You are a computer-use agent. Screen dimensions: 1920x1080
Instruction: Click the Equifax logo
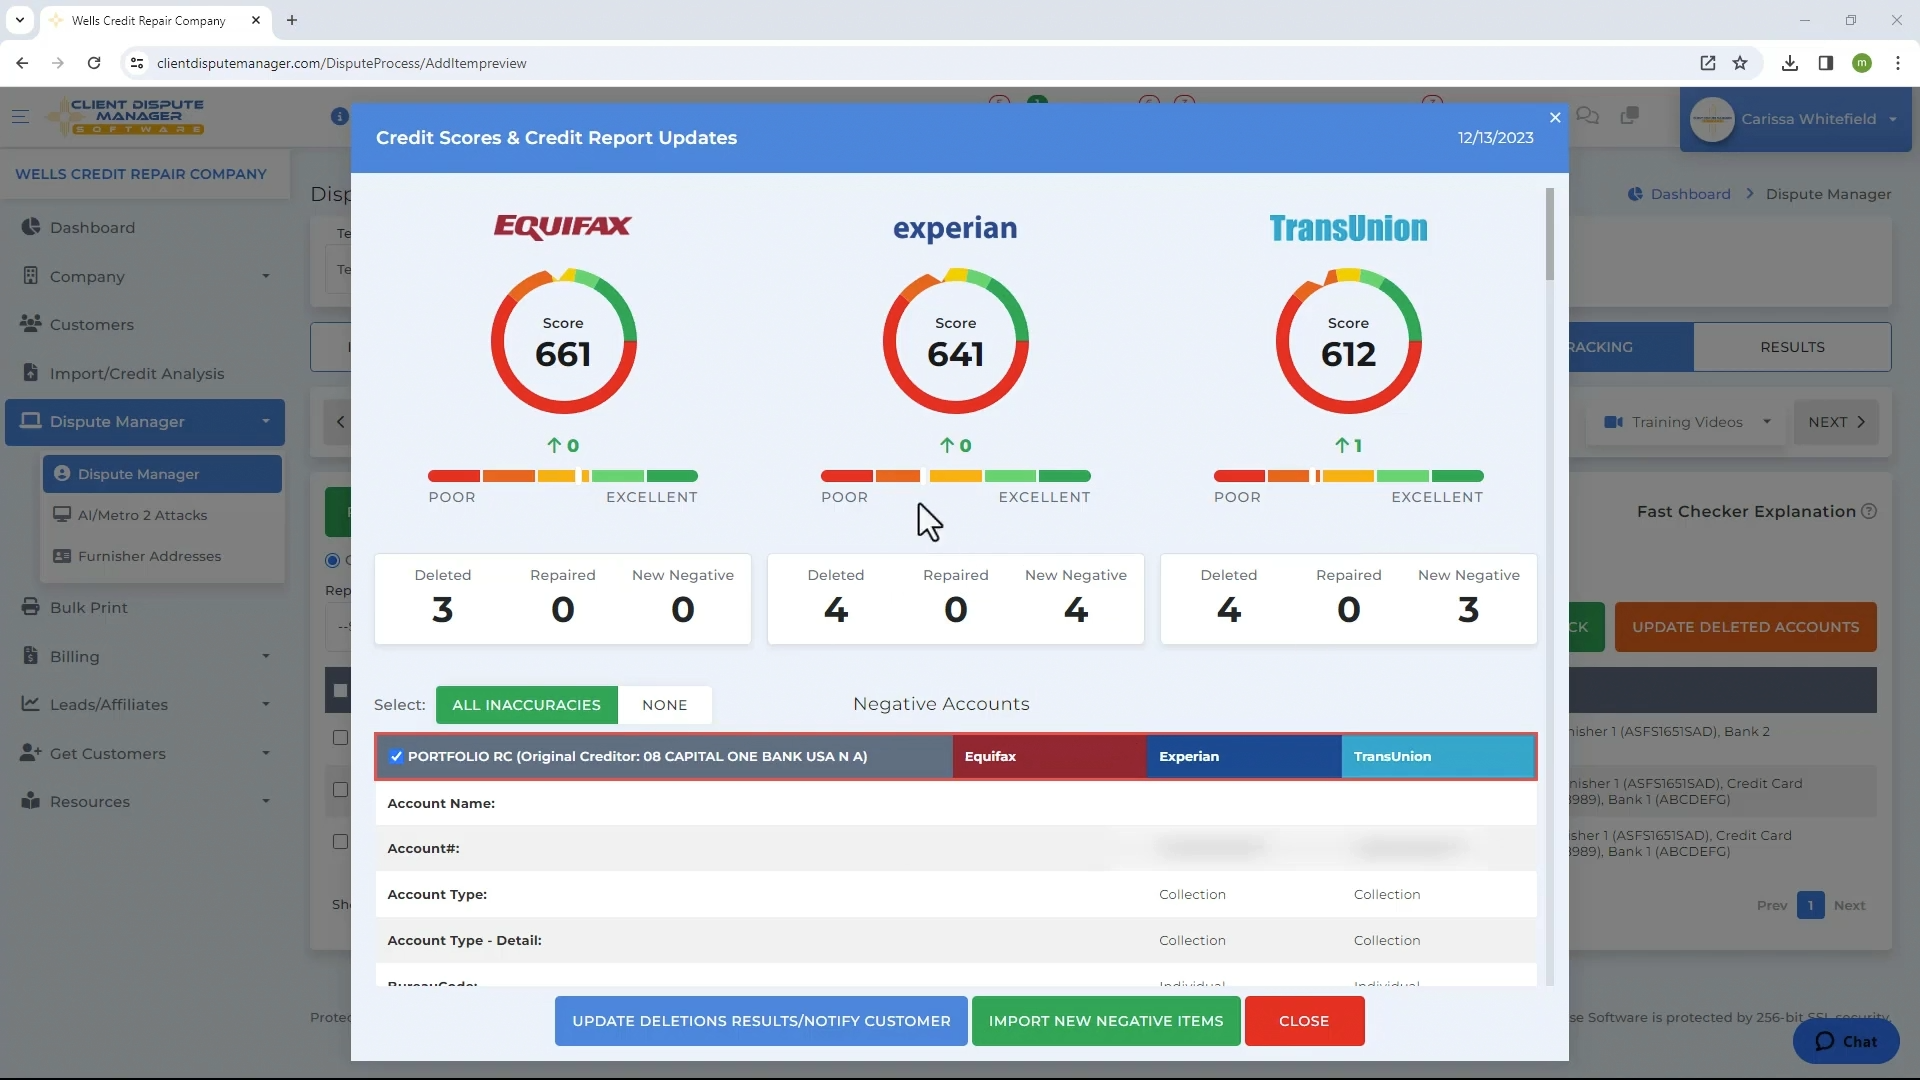point(563,227)
